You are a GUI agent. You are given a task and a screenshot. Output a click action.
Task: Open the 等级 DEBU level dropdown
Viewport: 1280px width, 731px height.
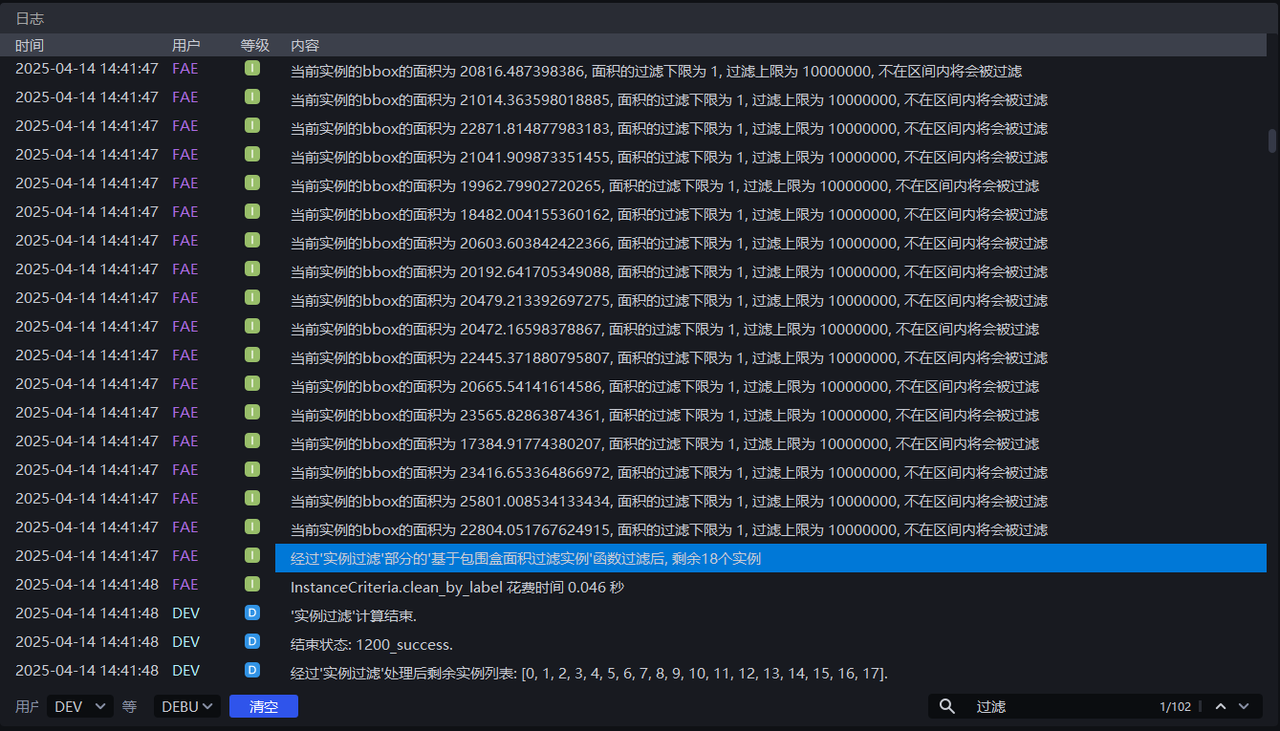coord(186,707)
